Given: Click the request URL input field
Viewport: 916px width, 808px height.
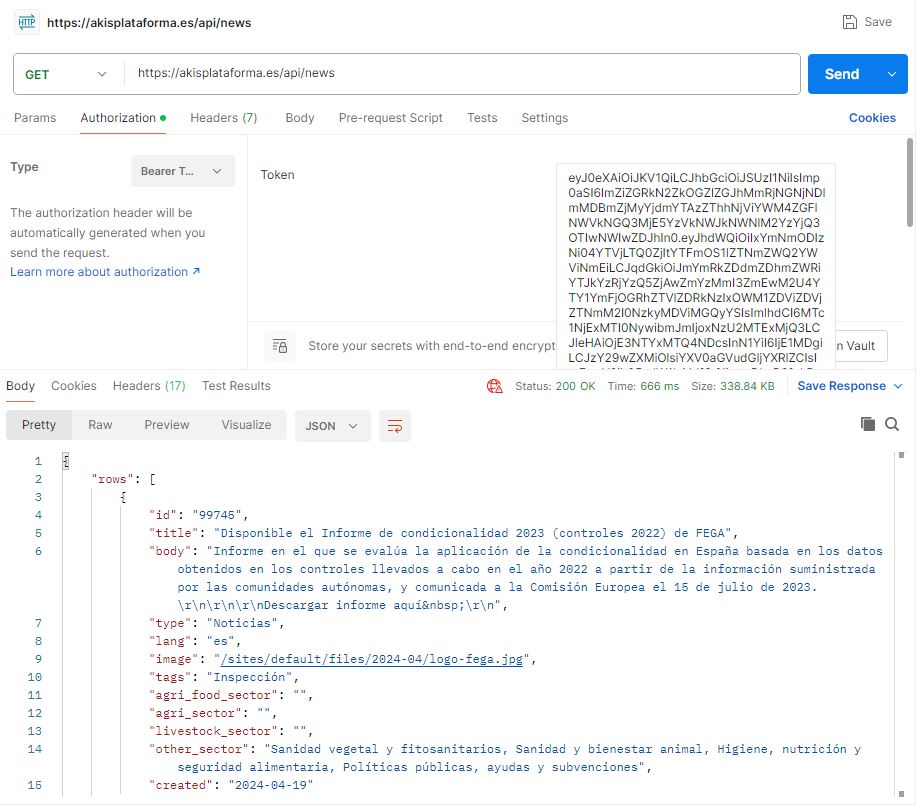Looking at the screenshot, I should click(460, 74).
